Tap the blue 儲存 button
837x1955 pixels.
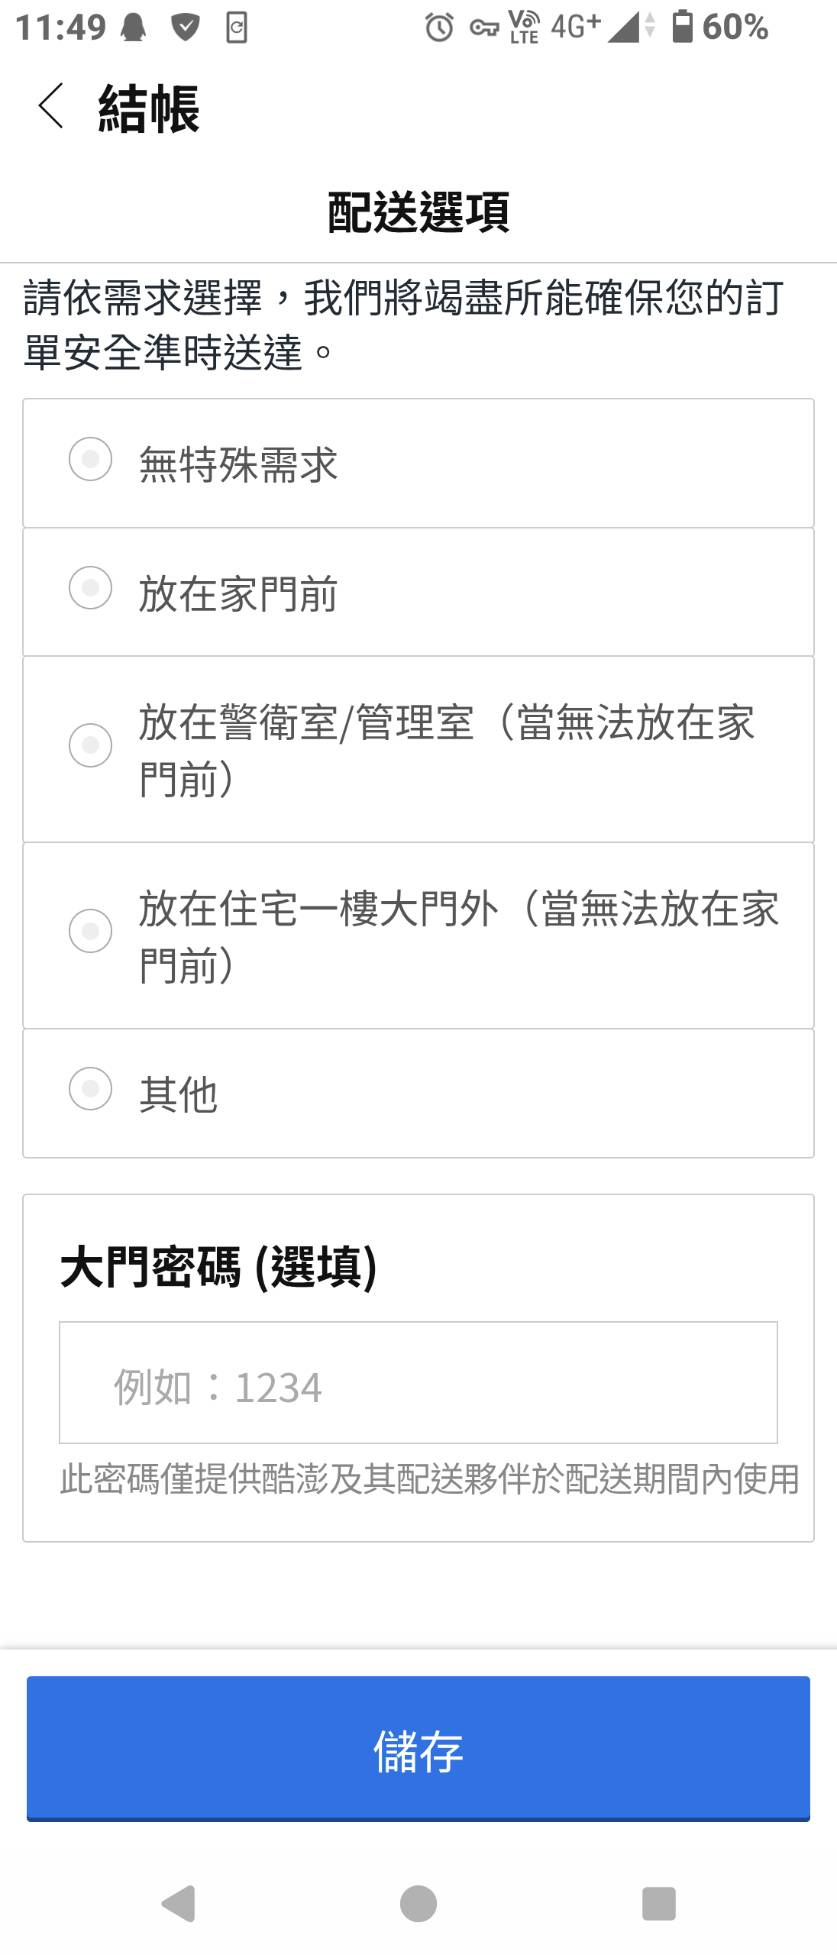(x=418, y=1748)
